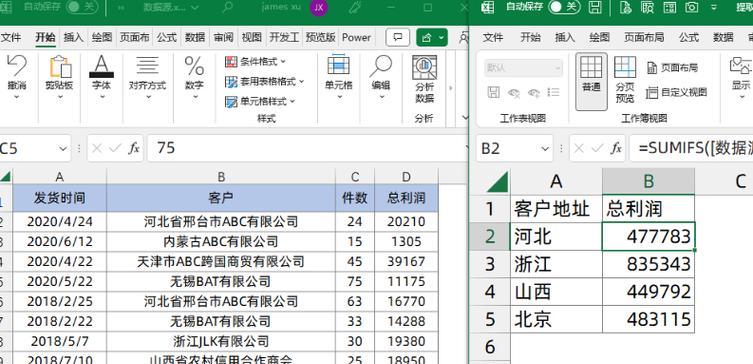
Task: Open File (文件) tab in left window
Action: (x=11, y=37)
